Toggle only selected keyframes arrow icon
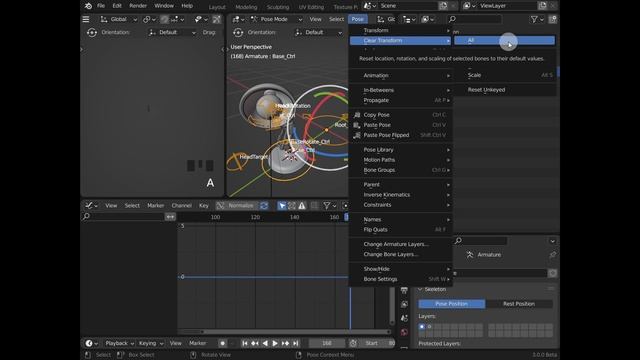The image size is (640, 360). click(x=282, y=206)
